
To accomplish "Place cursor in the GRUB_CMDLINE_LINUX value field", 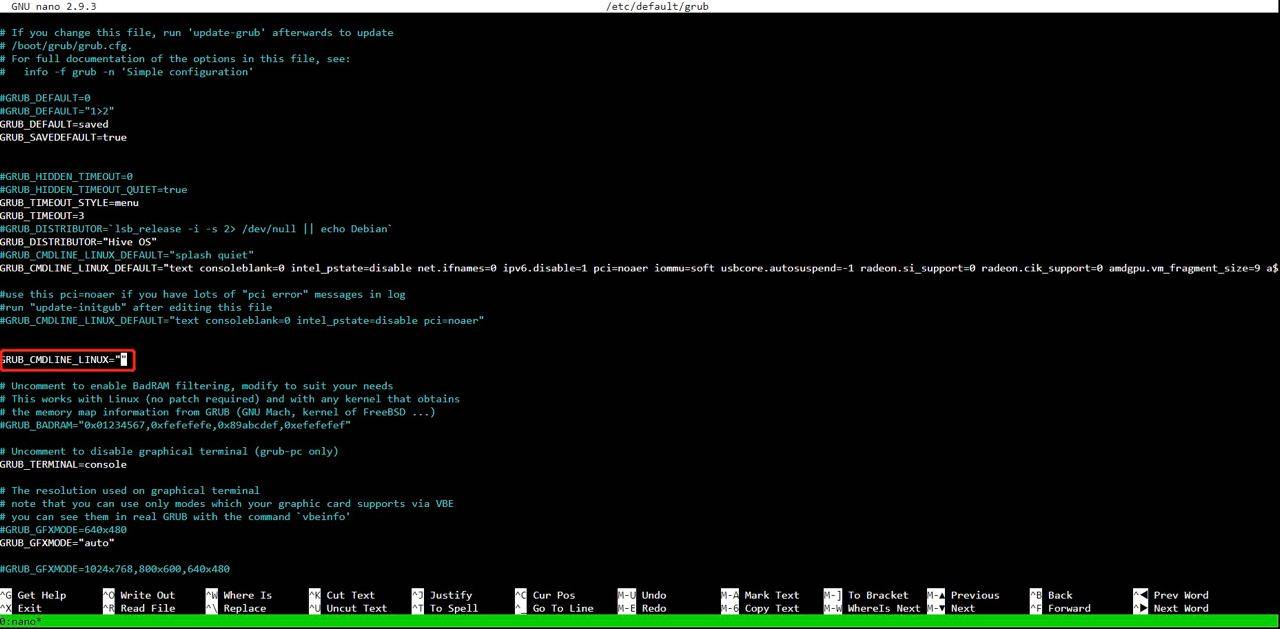I will [123, 360].
